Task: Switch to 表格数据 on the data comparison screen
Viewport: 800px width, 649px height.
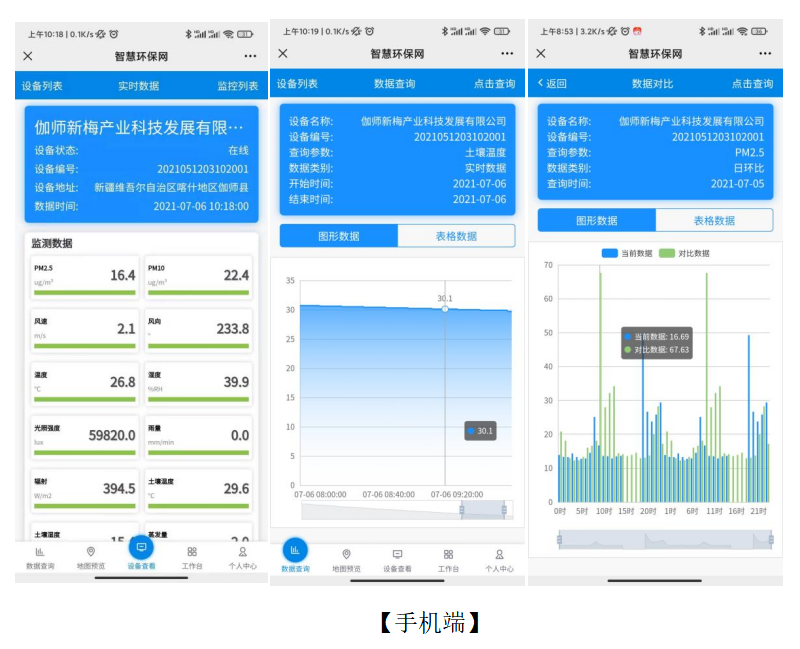Action: 714,220
